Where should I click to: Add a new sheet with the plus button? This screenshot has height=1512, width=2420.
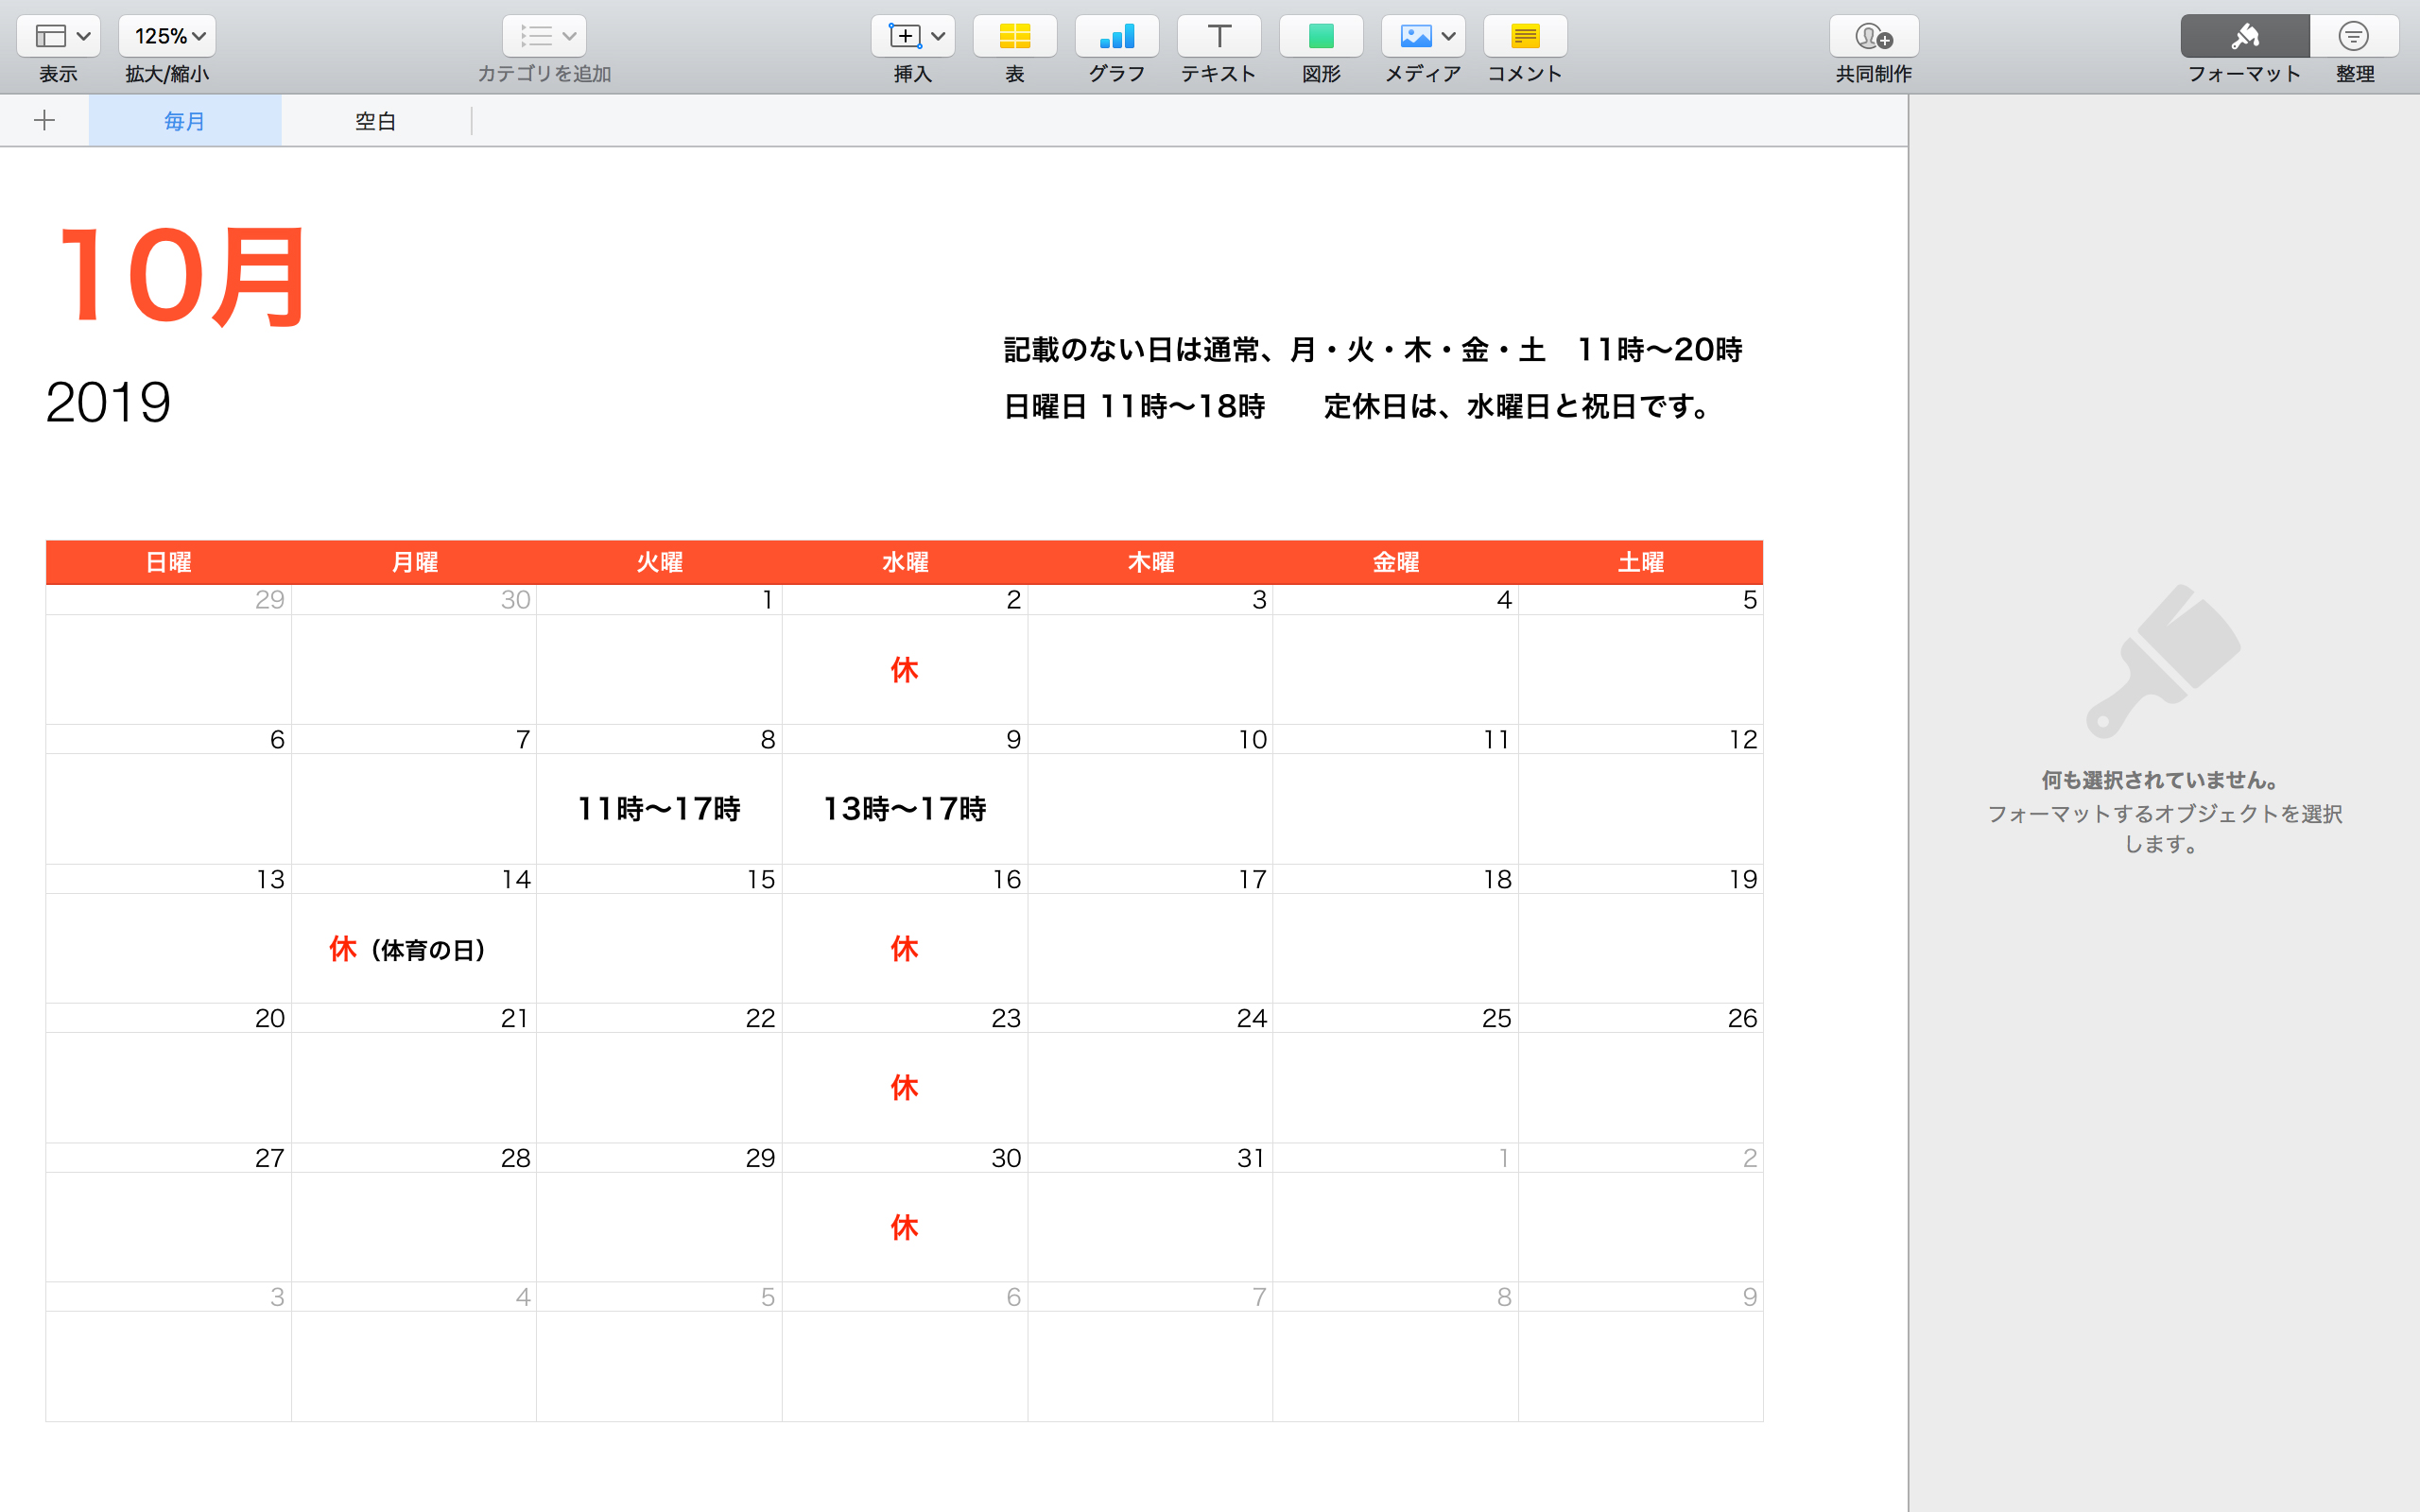(45, 120)
